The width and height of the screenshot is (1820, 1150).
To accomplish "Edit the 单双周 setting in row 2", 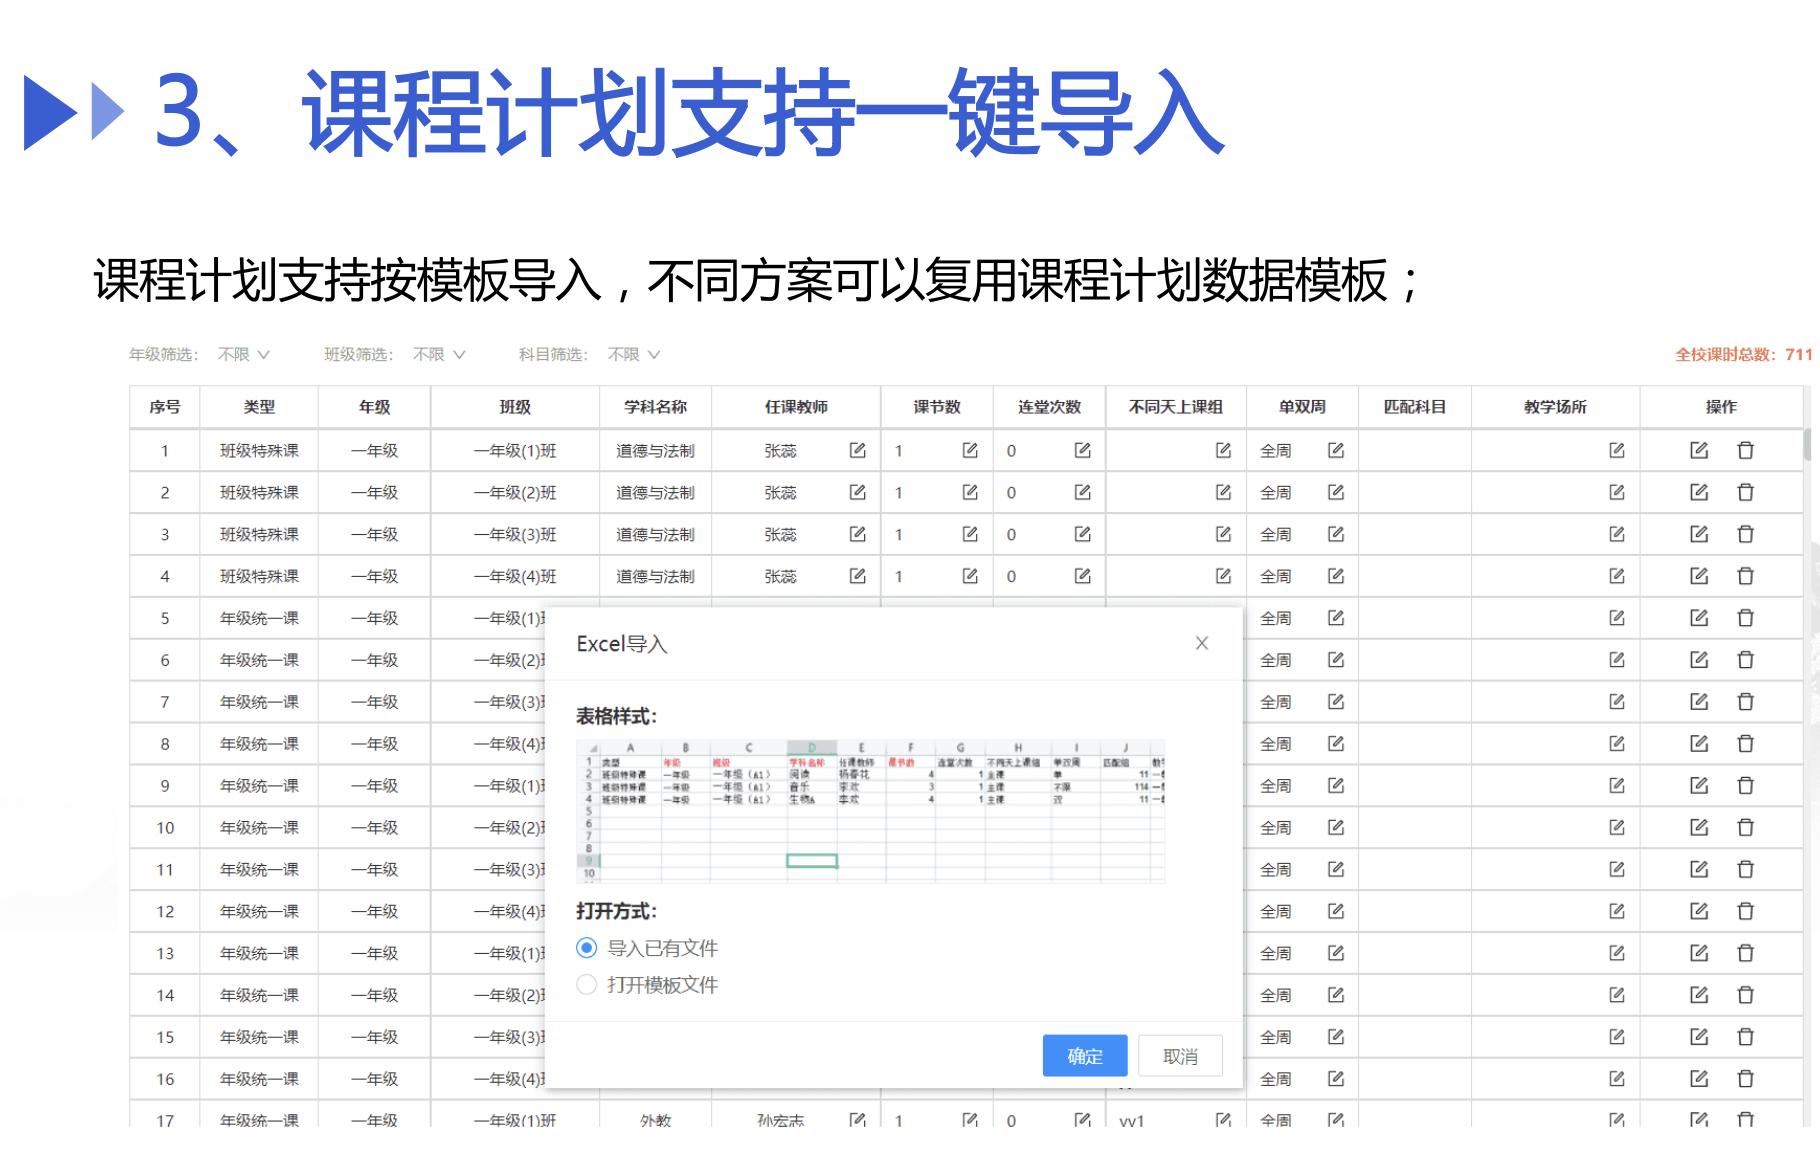I will (x=1334, y=492).
